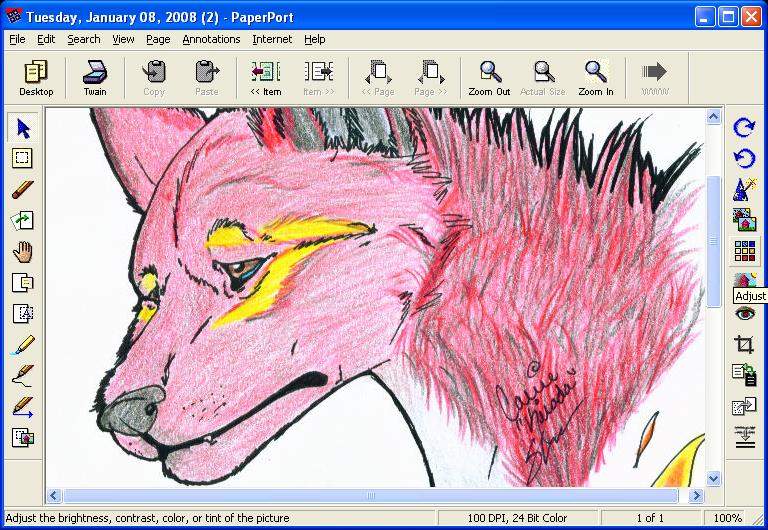Click the two documents with green arrows icon

click(x=744, y=375)
